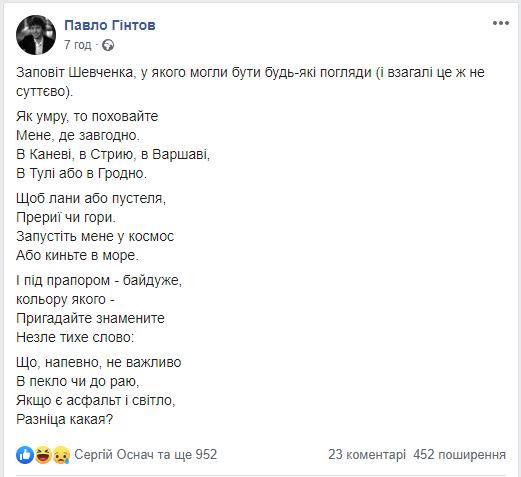Click the line 'Щоб лани або пустеля'

point(91,198)
